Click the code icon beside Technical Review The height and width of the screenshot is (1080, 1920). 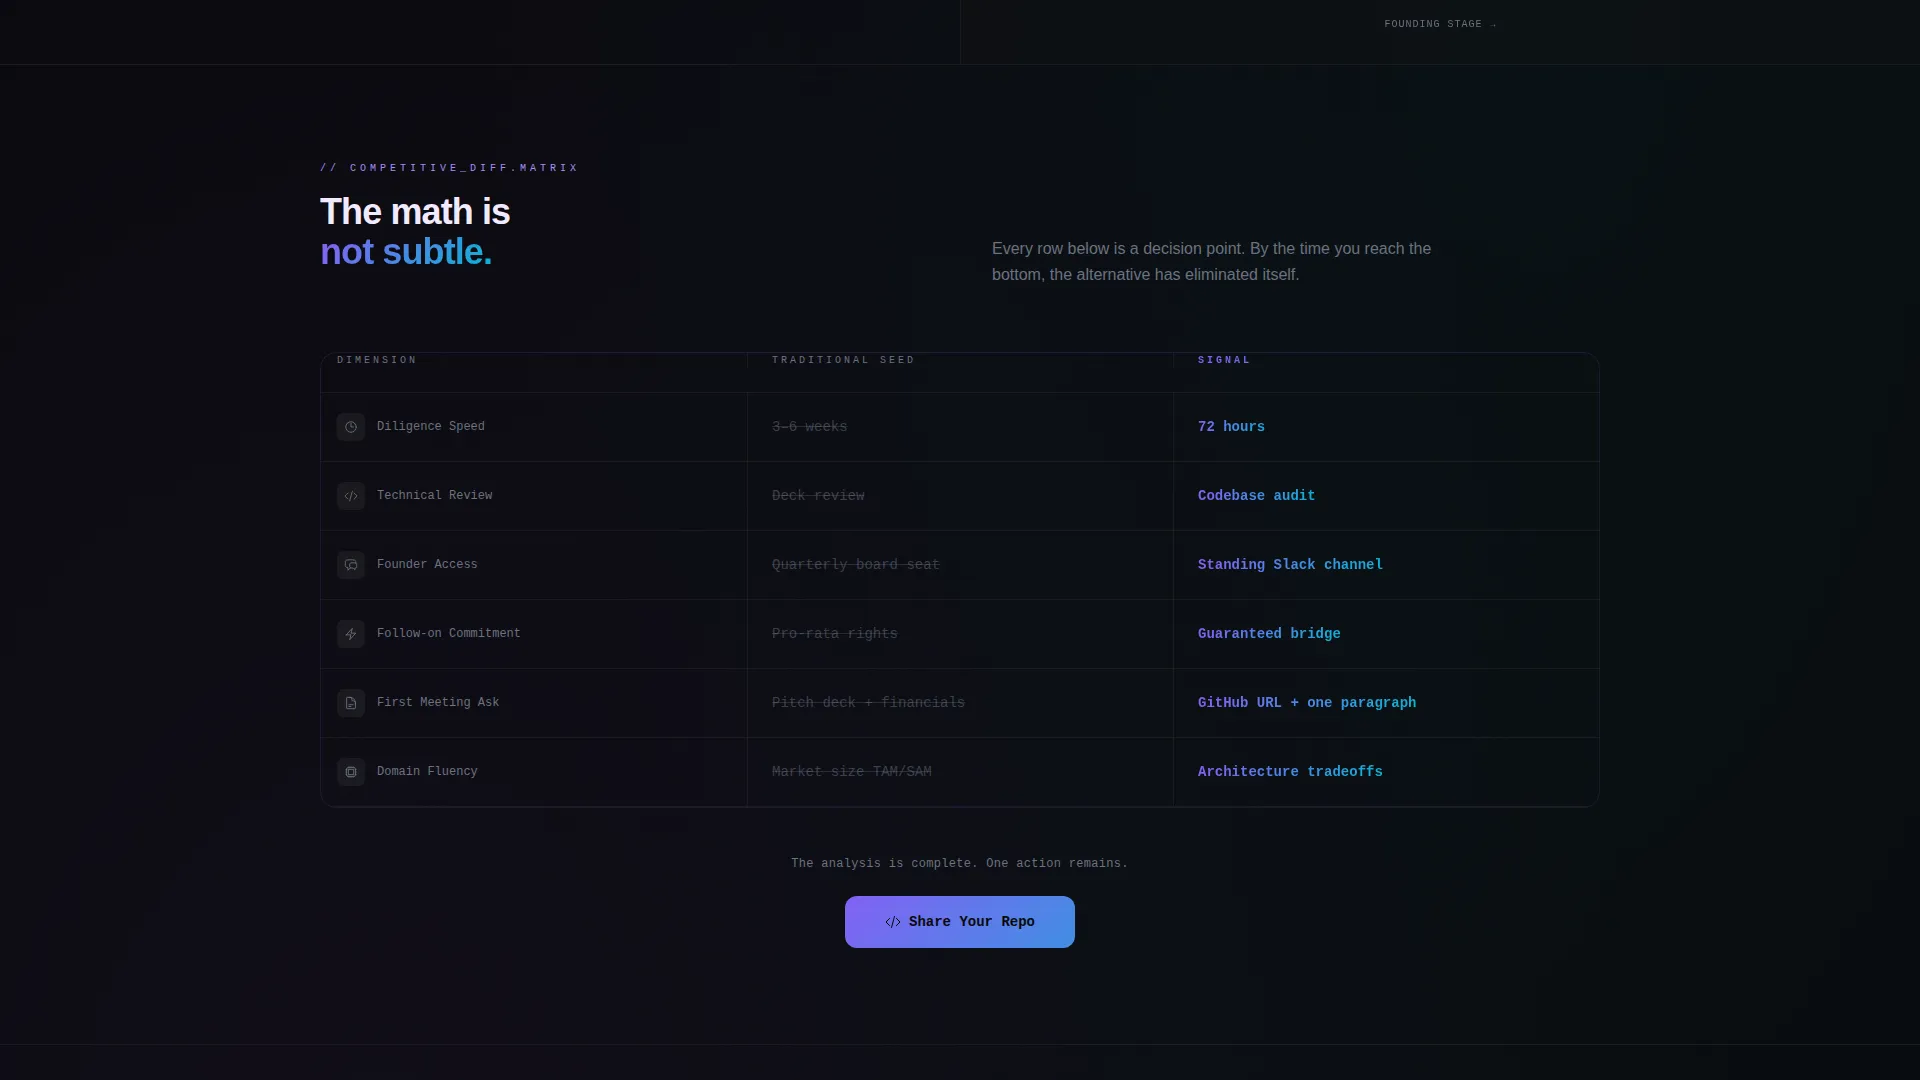click(x=351, y=496)
